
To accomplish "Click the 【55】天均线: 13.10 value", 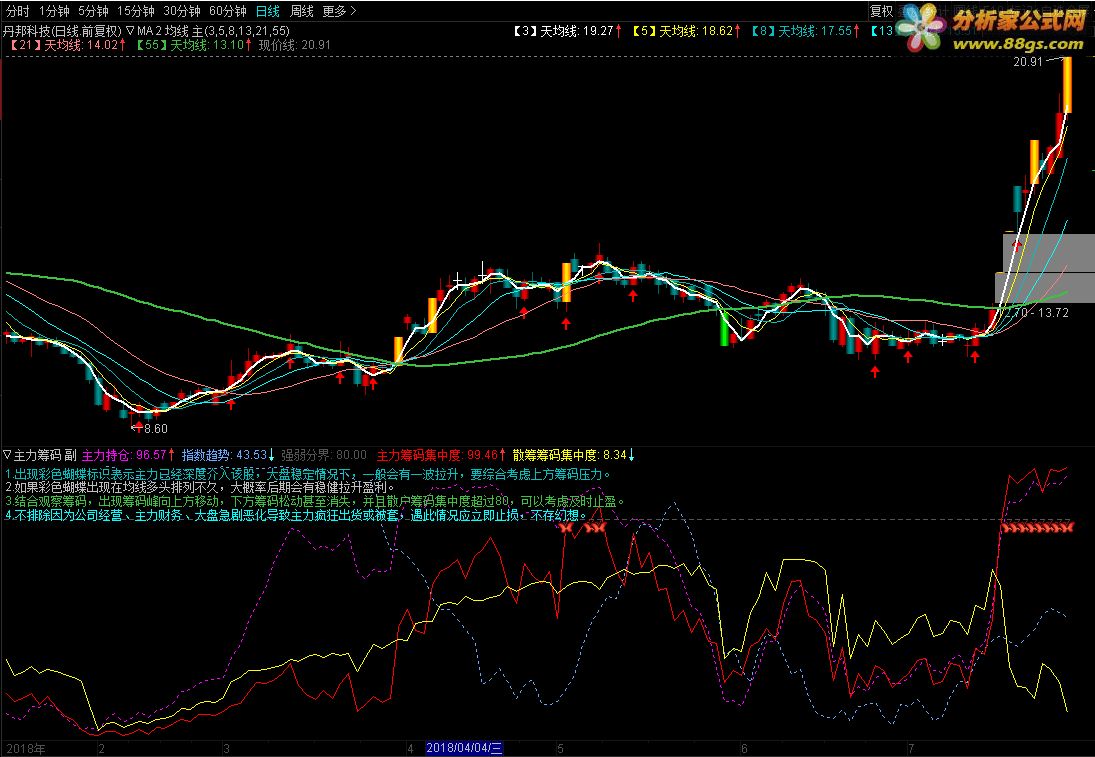I will pos(193,45).
